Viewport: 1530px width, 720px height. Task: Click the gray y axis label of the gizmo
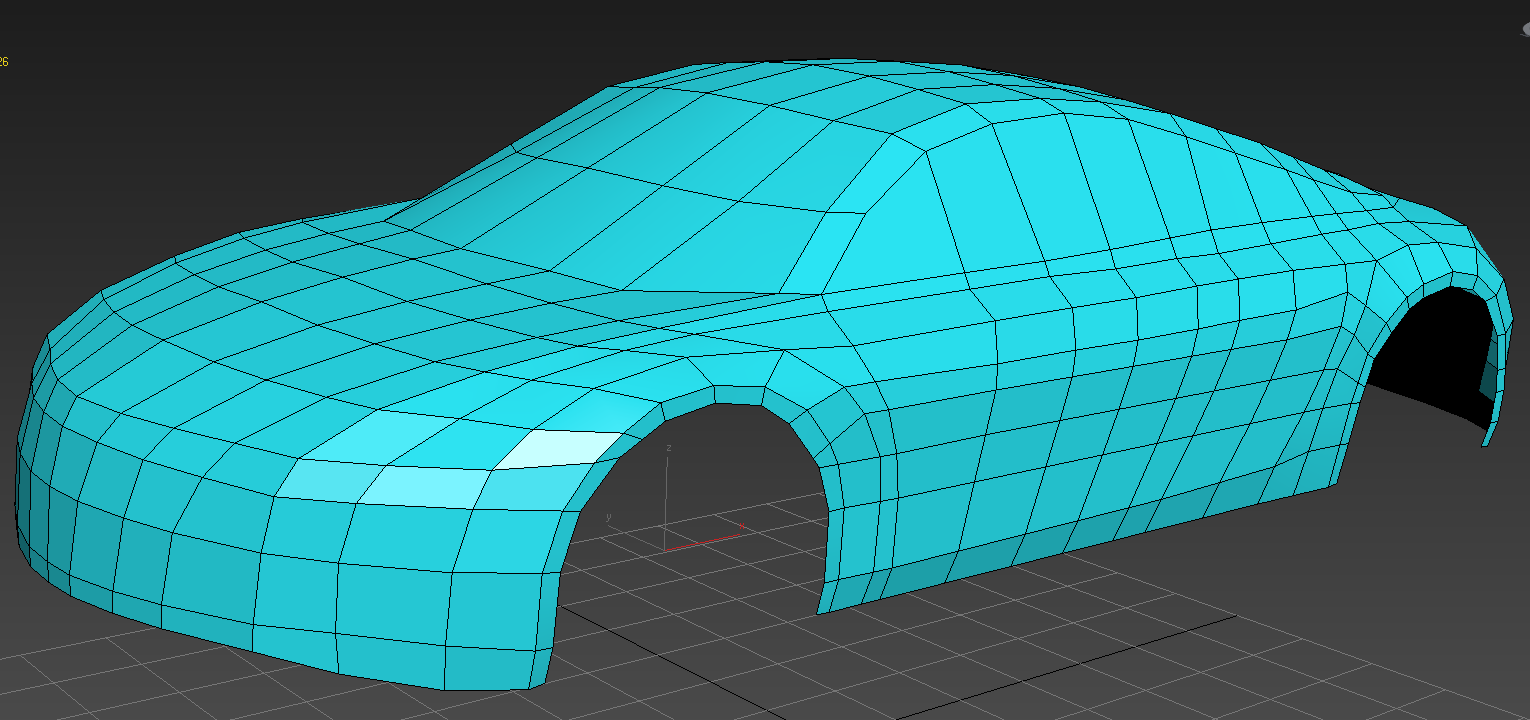coord(609,517)
